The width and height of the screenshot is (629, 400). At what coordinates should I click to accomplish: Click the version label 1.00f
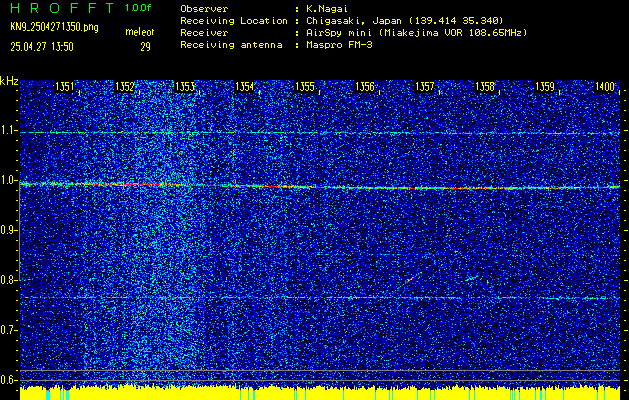coord(138,8)
